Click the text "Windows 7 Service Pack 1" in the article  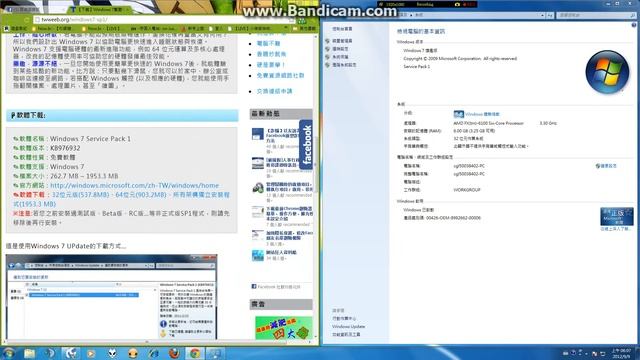click(90, 139)
